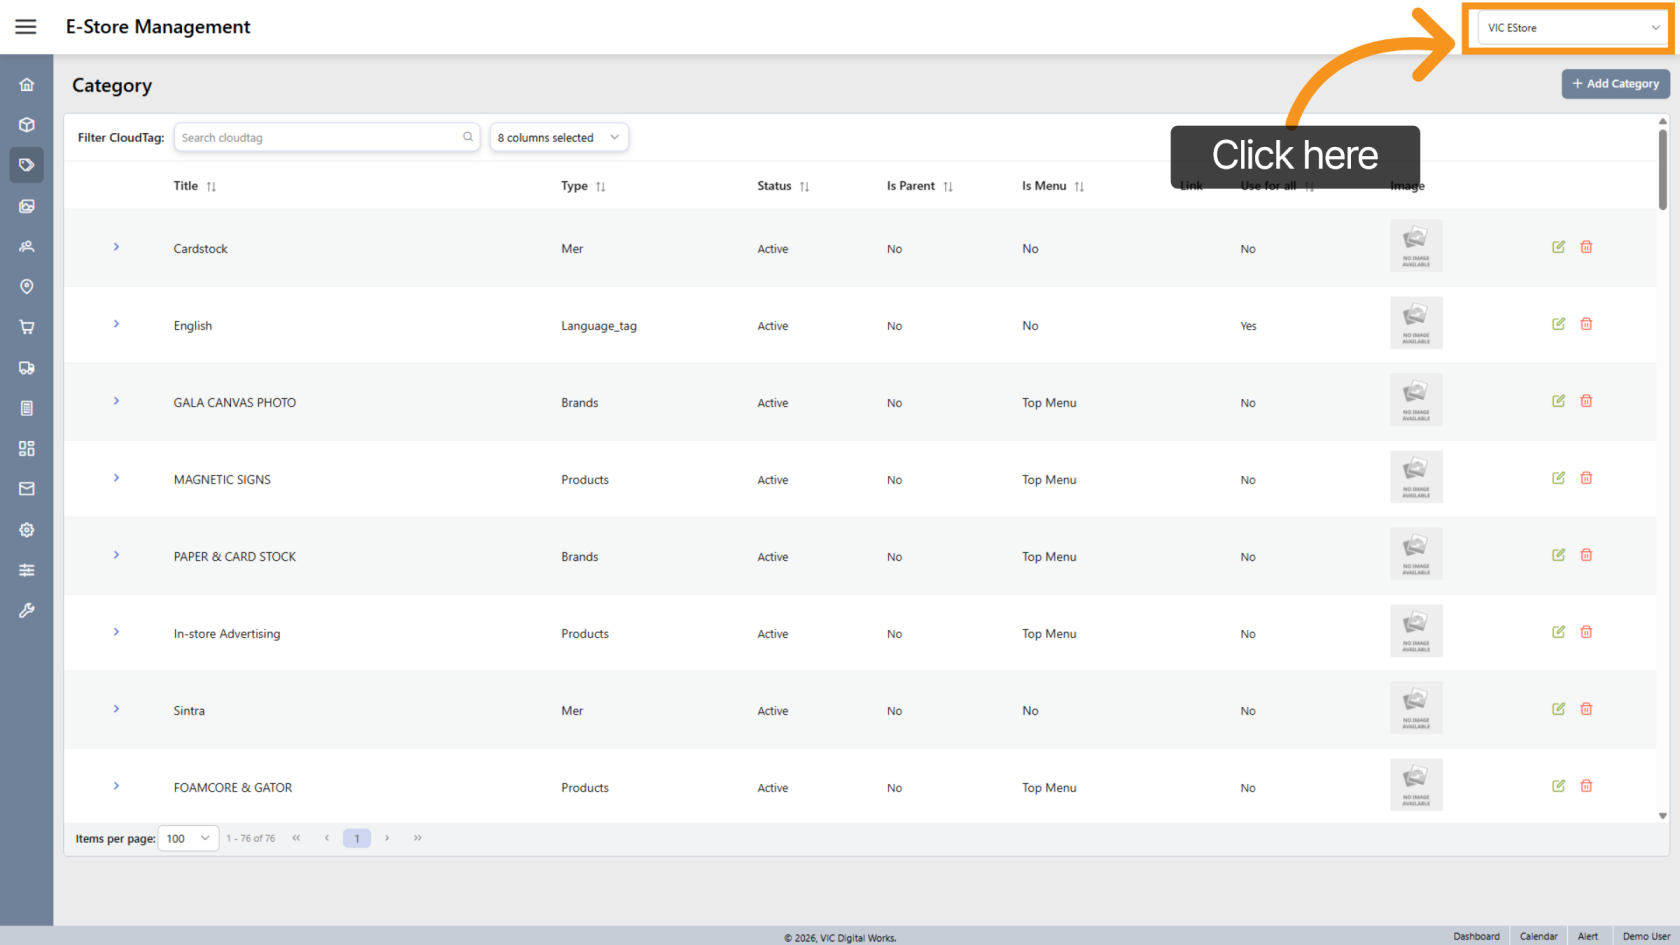The image size is (1680, 945).
Task: Change items per page dropdown
Action: pos(188,839)
